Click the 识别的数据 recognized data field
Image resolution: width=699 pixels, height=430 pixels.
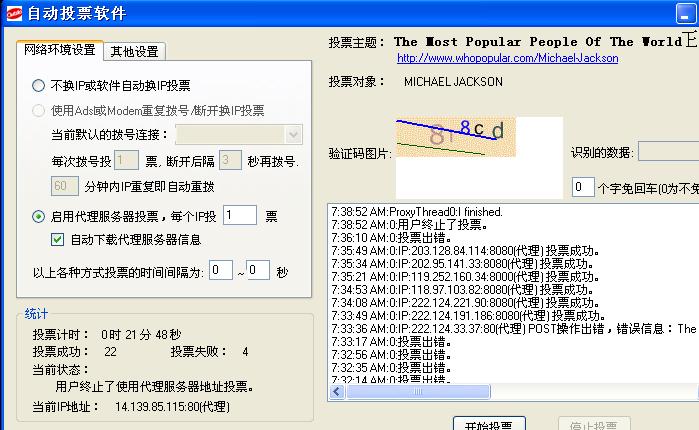668,153
